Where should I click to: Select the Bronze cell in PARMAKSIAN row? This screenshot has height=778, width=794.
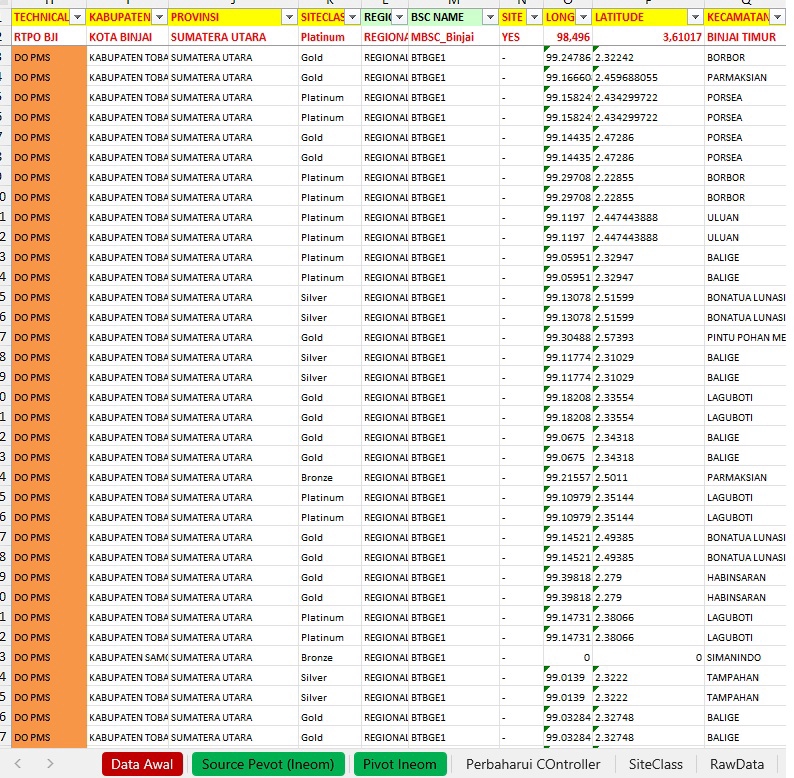tap(330, 478)
